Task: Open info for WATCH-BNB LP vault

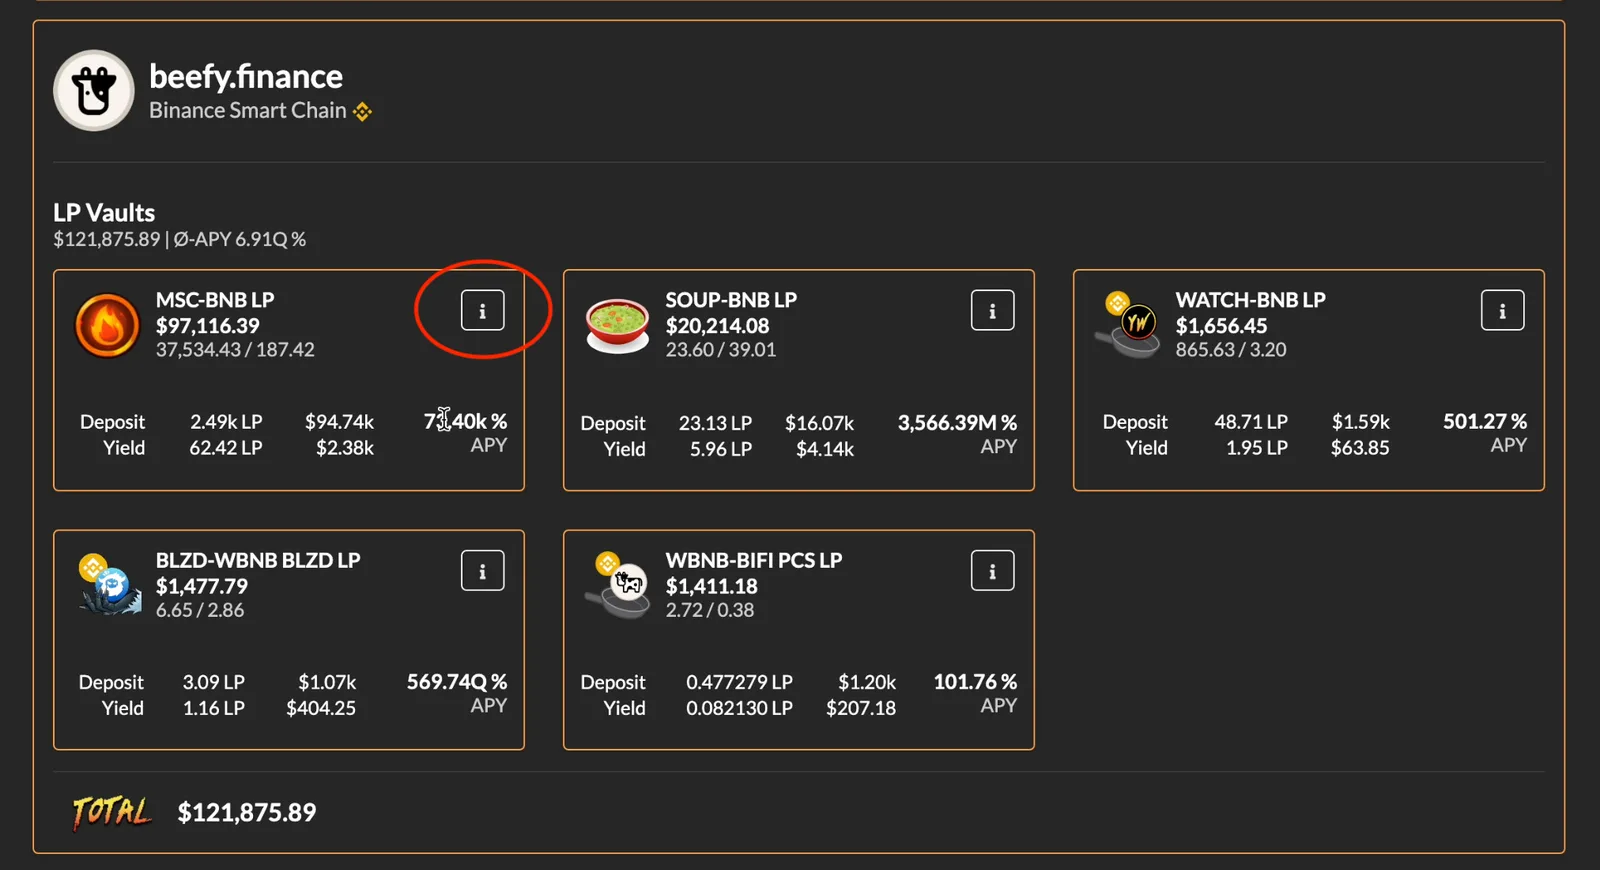Action: coord(1502,310)
